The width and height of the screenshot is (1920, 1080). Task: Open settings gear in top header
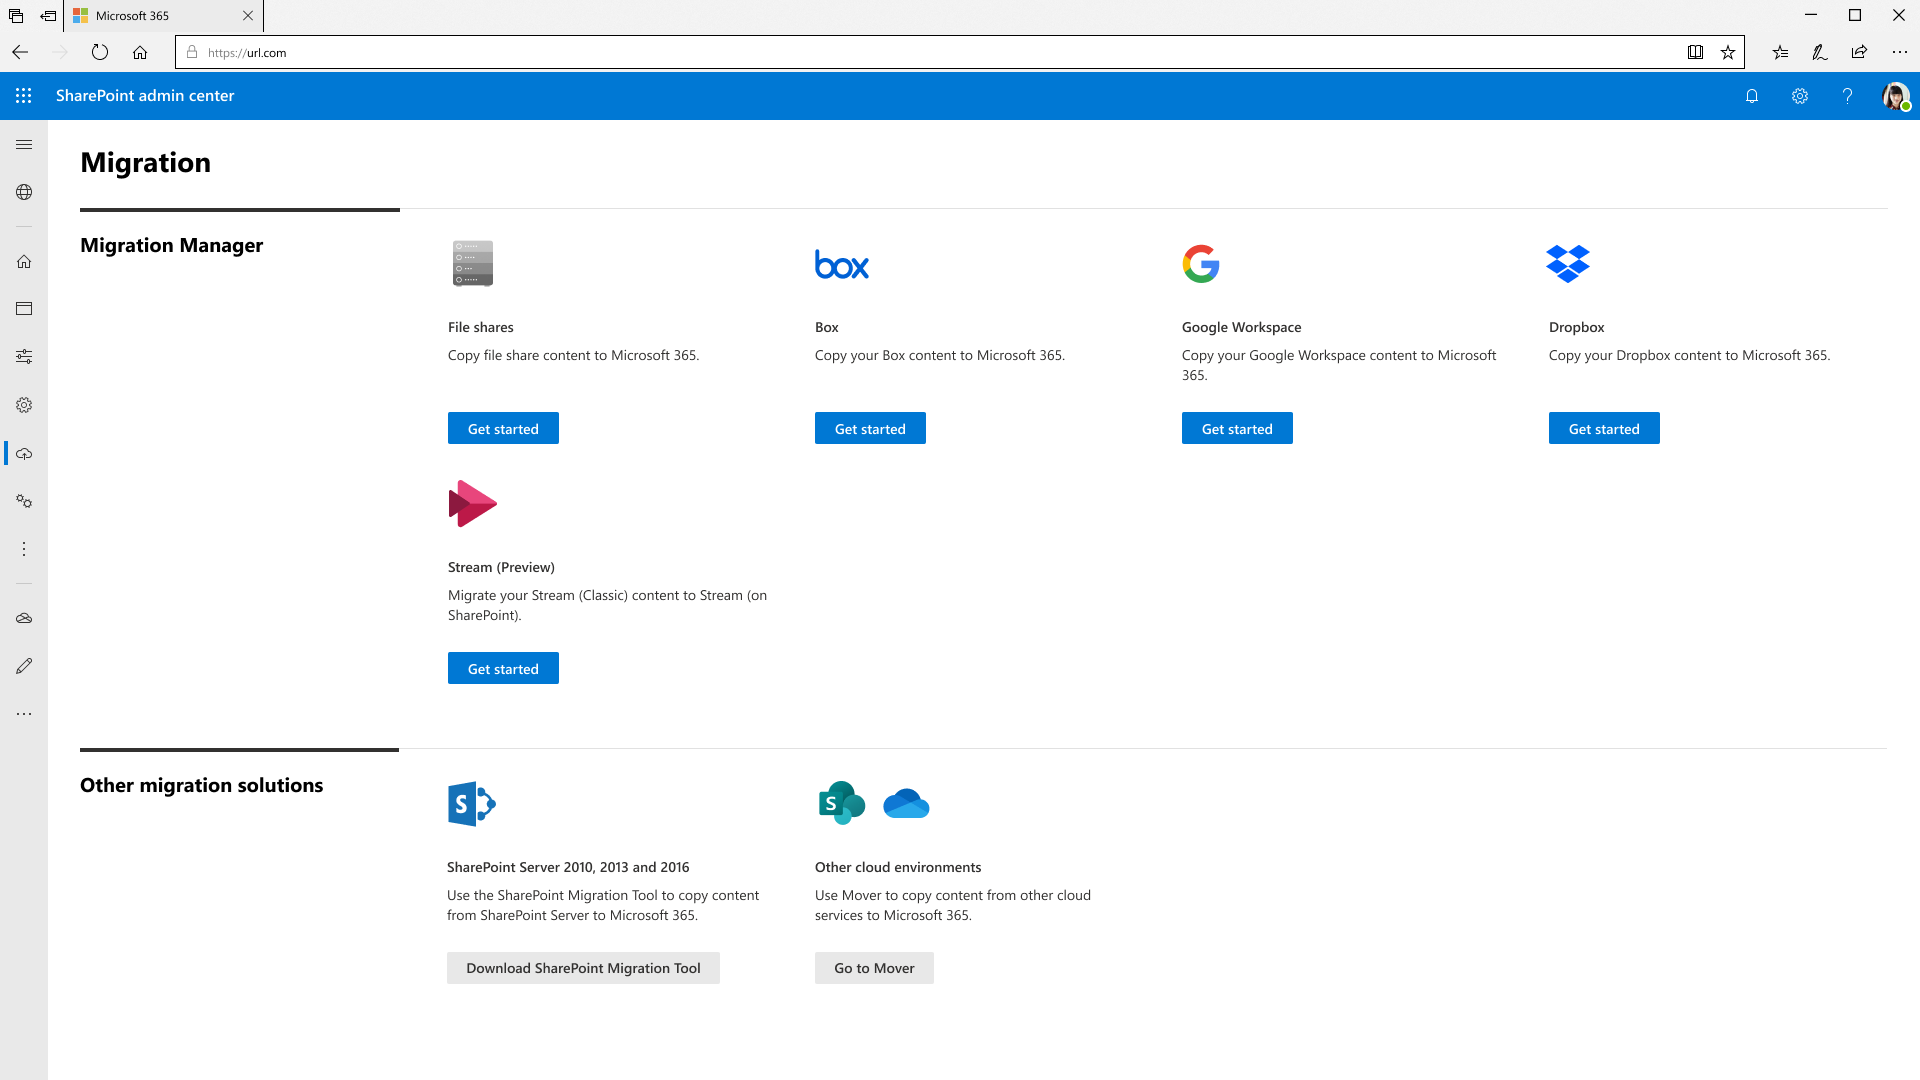click(1800, 96)
